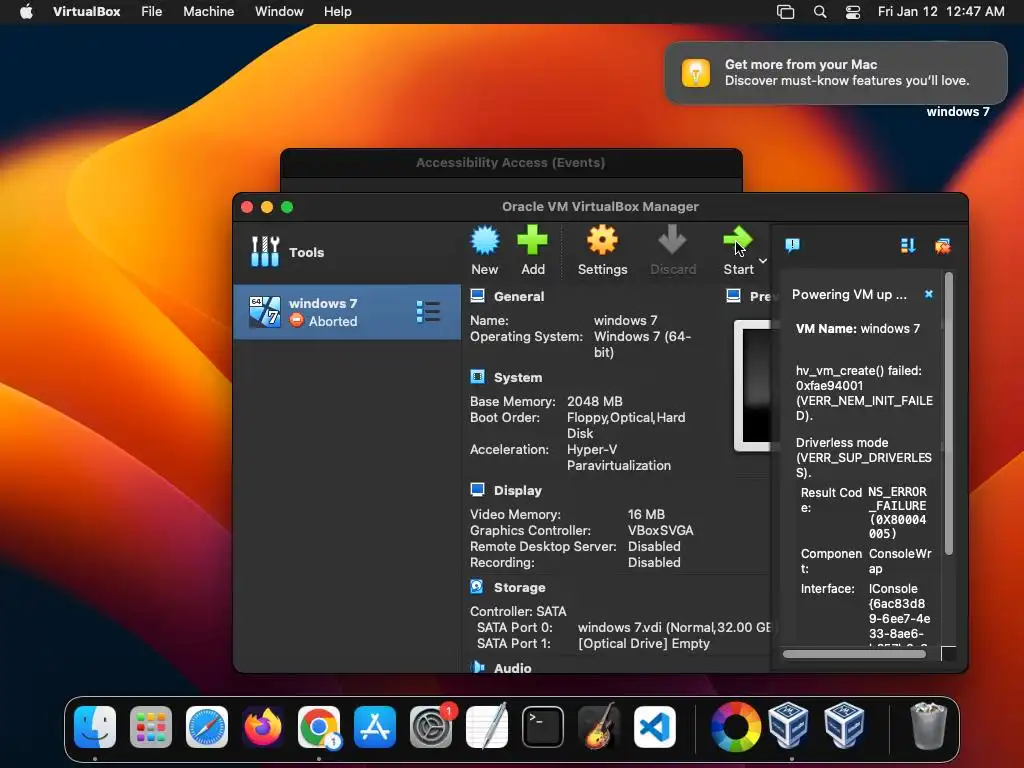Open Safari from the Dock
This screenshot has height=768, width=1024.
[x=207, y=726]
